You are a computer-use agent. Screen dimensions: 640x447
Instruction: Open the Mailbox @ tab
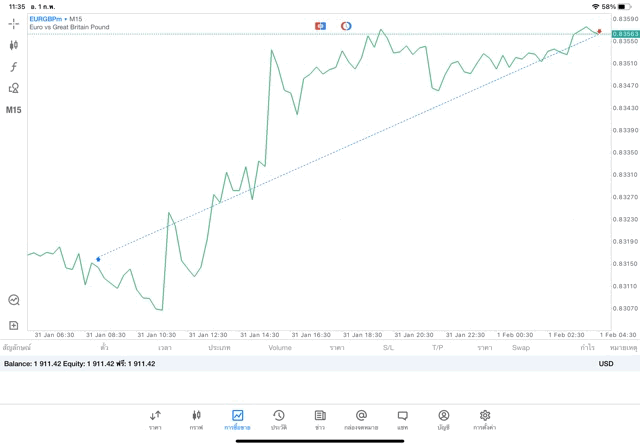(361, 419)
